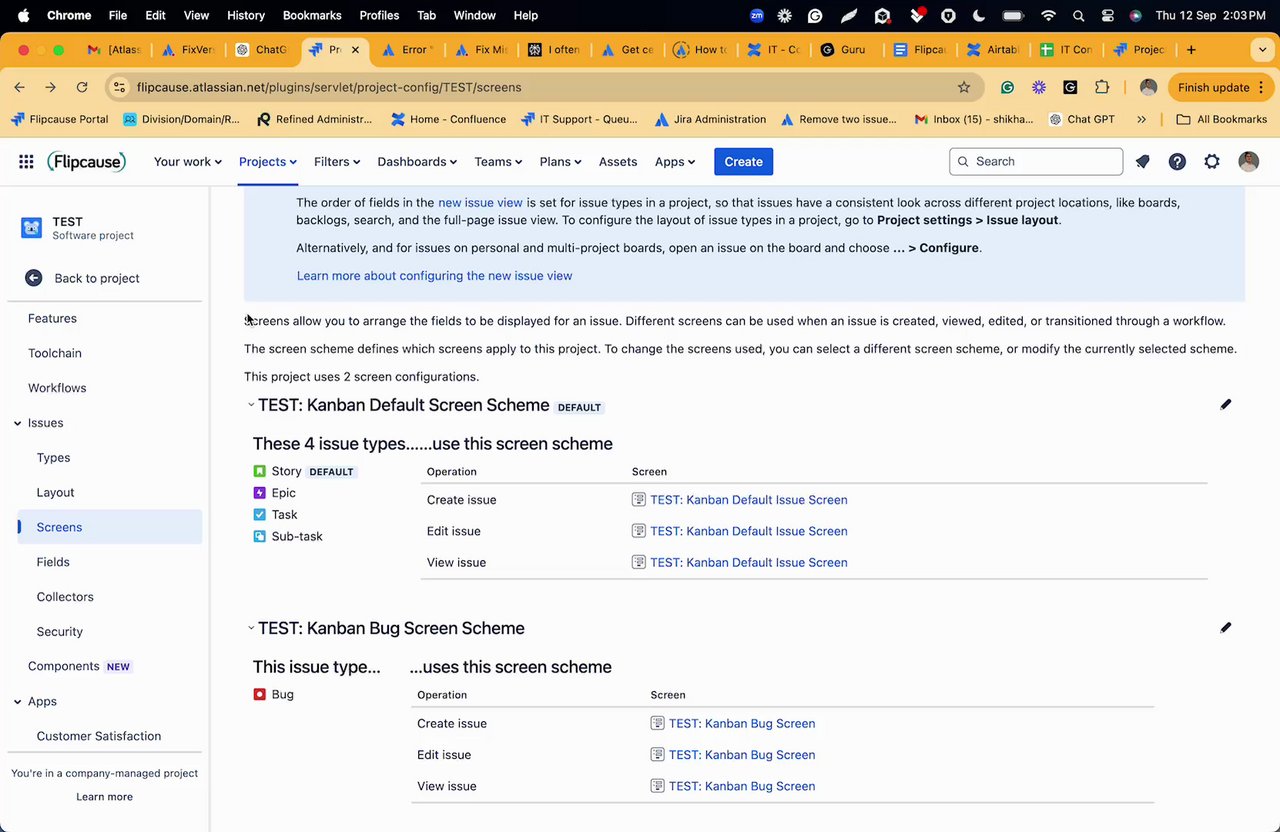1280x832 pixels.
Task: Open the Projects dropdown menu
Action: 267,162
